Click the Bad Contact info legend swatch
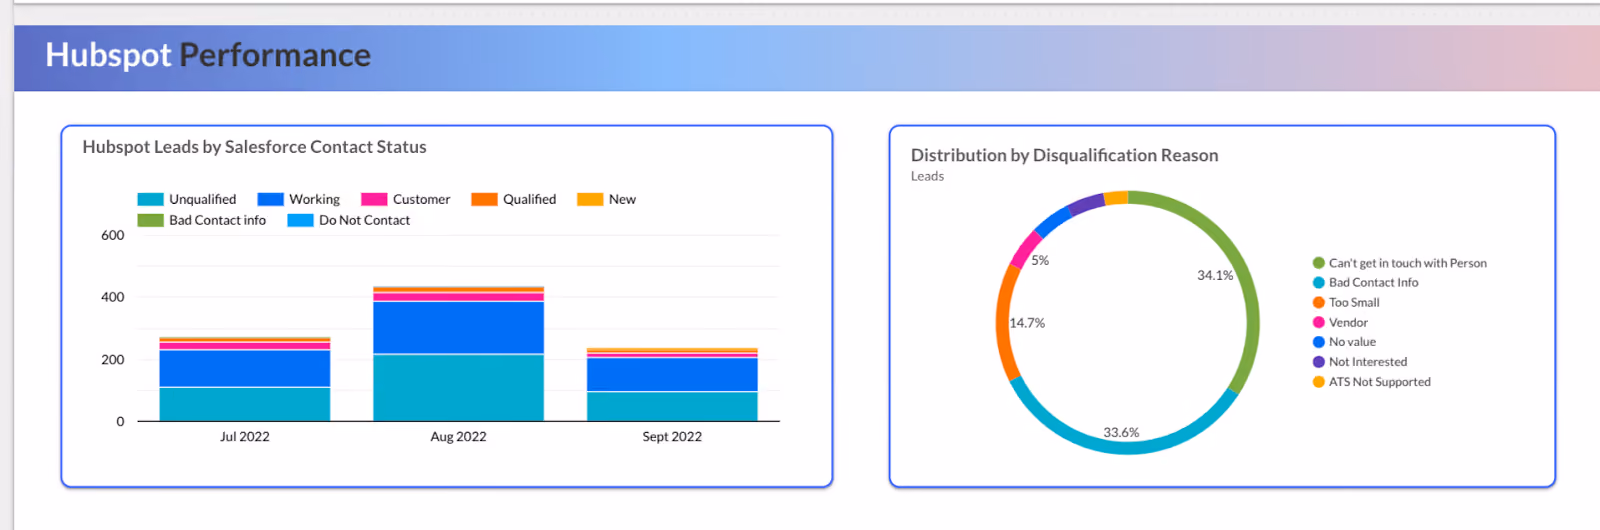This screenshot has width=1600, height=530. [x=150, y=220]
